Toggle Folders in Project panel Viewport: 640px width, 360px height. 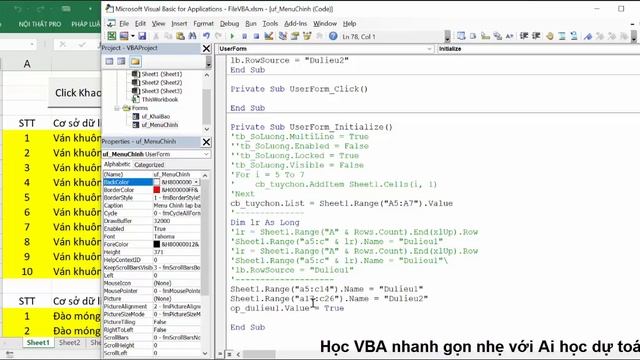(135, 61)
